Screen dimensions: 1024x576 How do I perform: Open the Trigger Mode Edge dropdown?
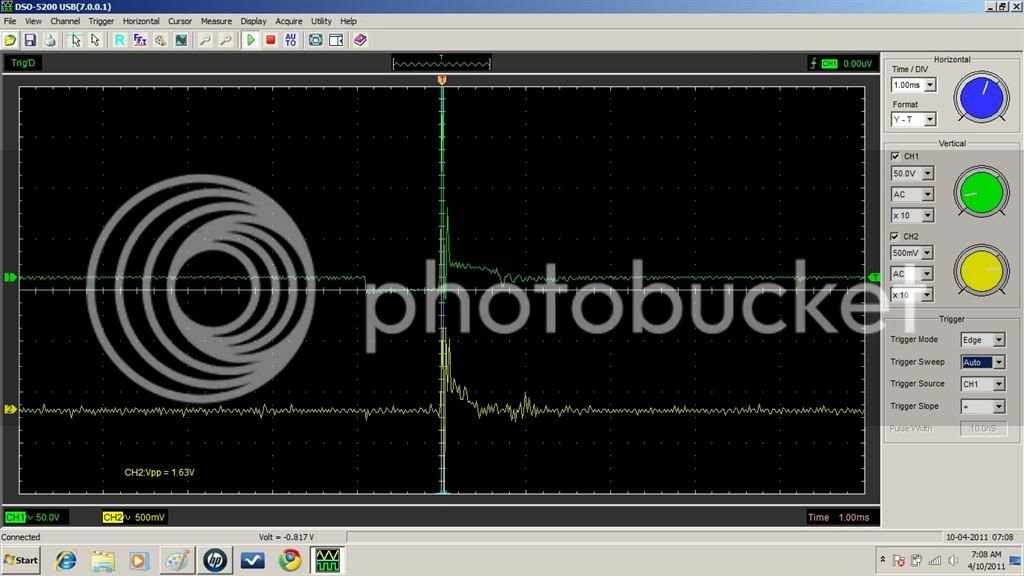pos(999,340)
